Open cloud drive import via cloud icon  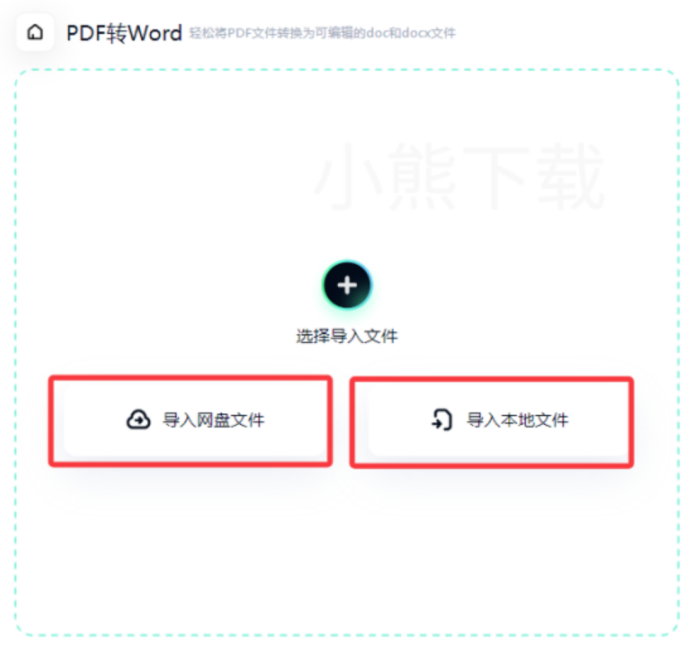tap(138, 420)
